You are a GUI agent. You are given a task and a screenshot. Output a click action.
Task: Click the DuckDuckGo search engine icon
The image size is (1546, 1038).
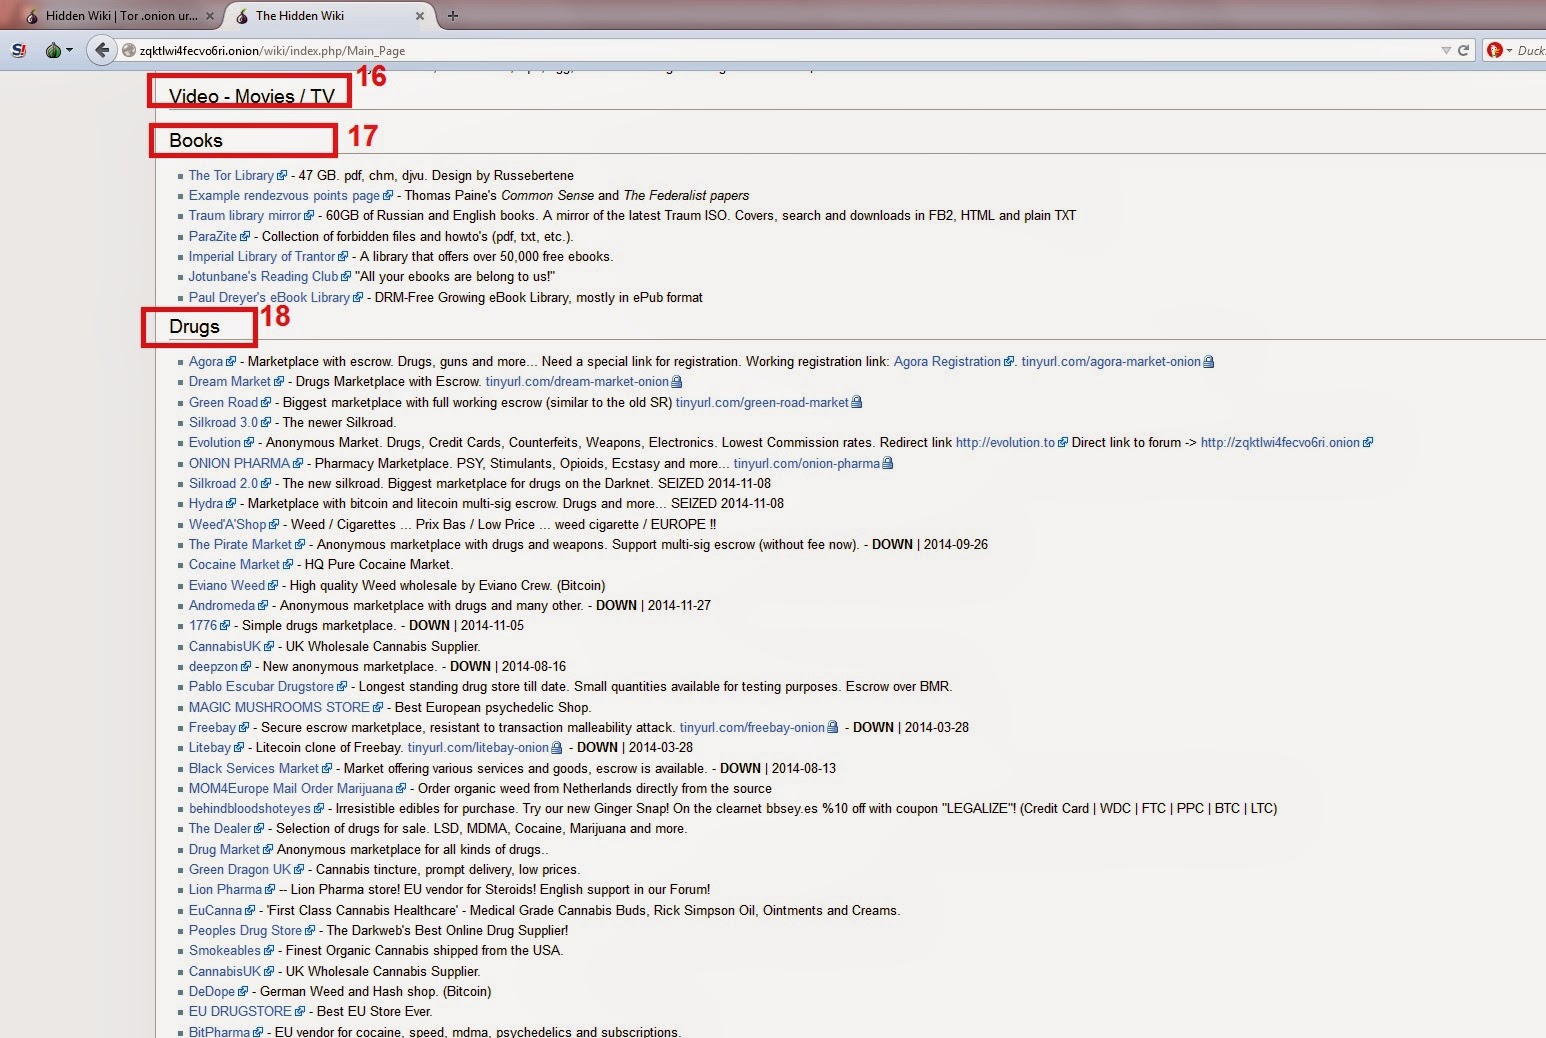click(1494, 50)
